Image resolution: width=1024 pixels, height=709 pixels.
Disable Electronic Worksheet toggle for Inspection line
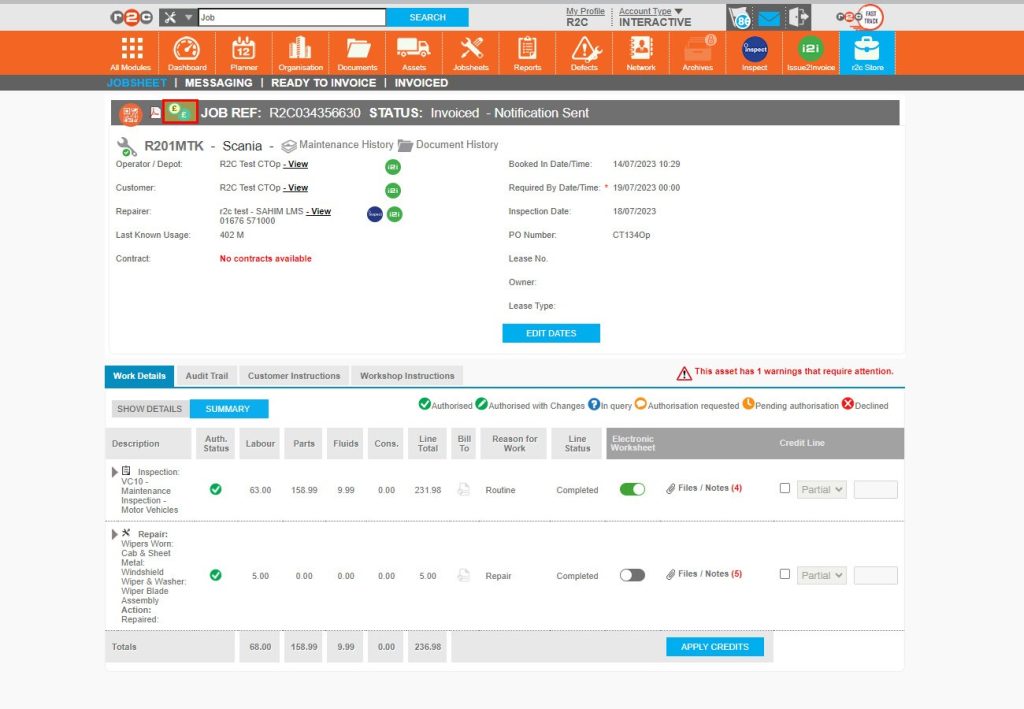tap(632, 489)
